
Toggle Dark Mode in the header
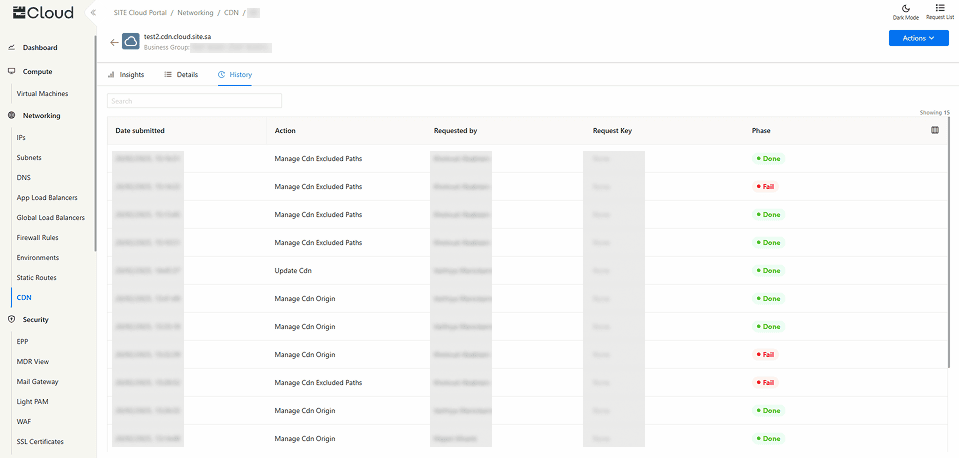[905, 11]
